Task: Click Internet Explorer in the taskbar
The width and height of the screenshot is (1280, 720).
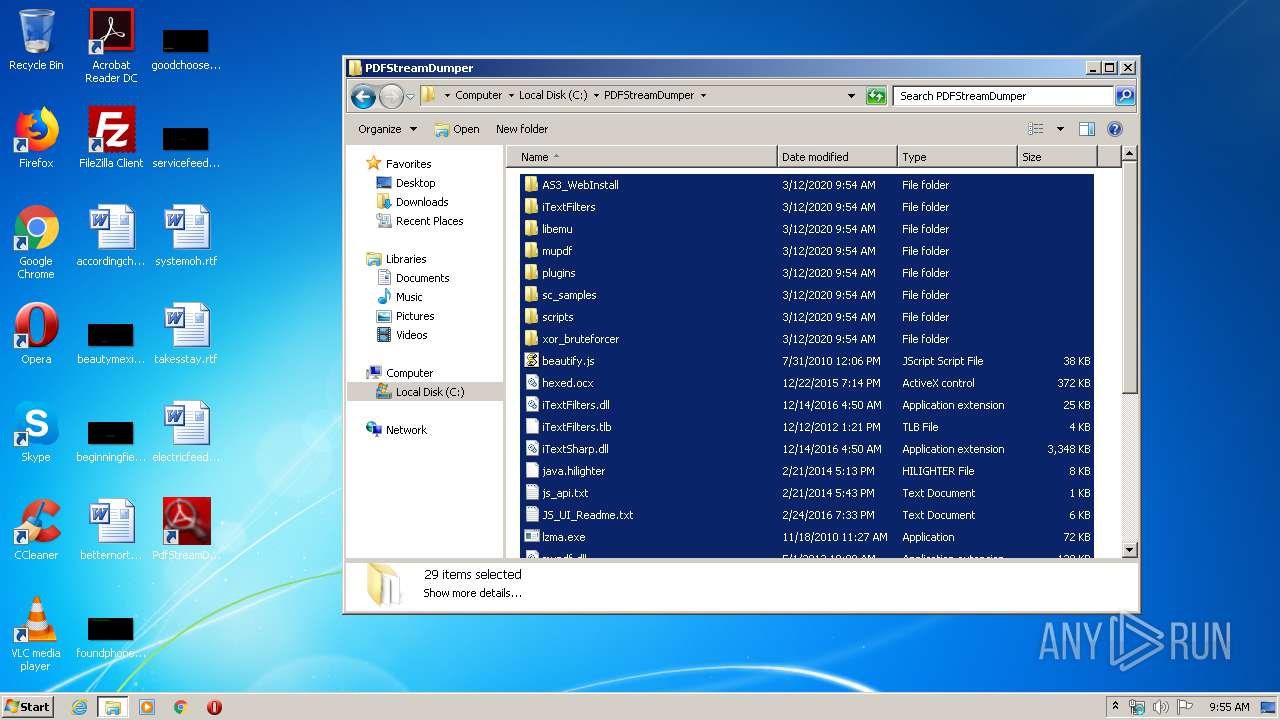Action: 79,707
